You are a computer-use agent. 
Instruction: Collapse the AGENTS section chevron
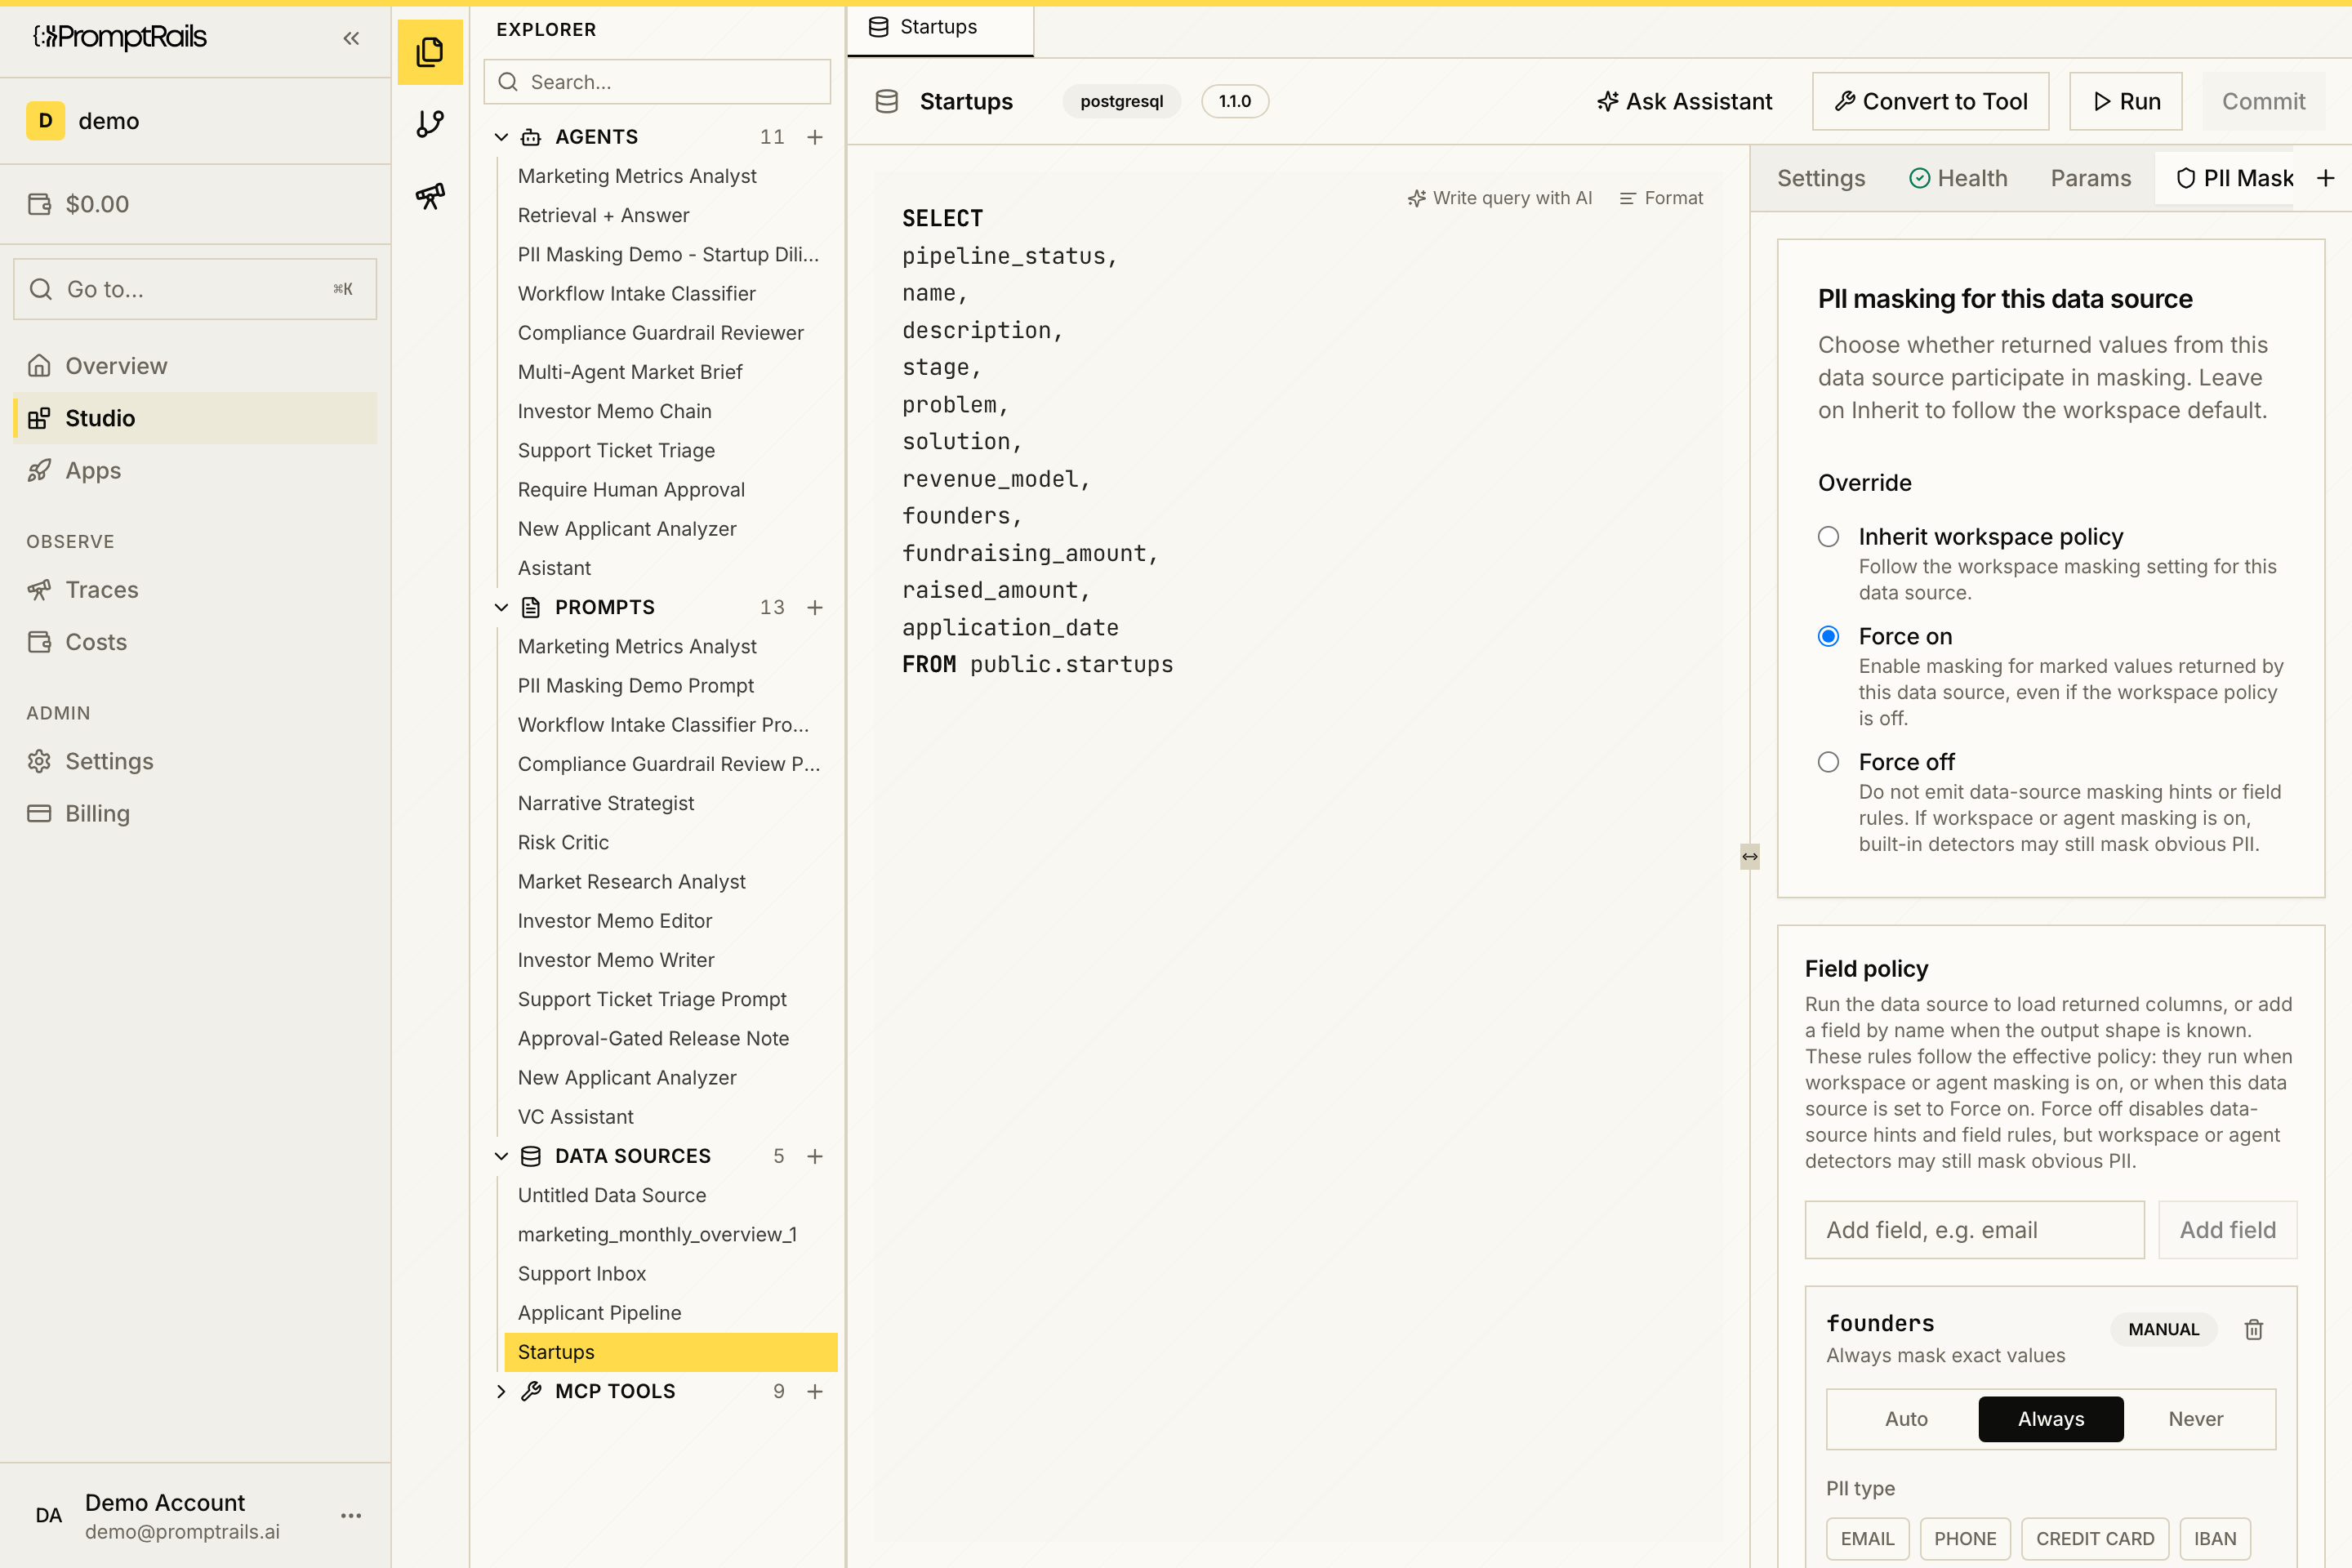(x=502, y=137)
